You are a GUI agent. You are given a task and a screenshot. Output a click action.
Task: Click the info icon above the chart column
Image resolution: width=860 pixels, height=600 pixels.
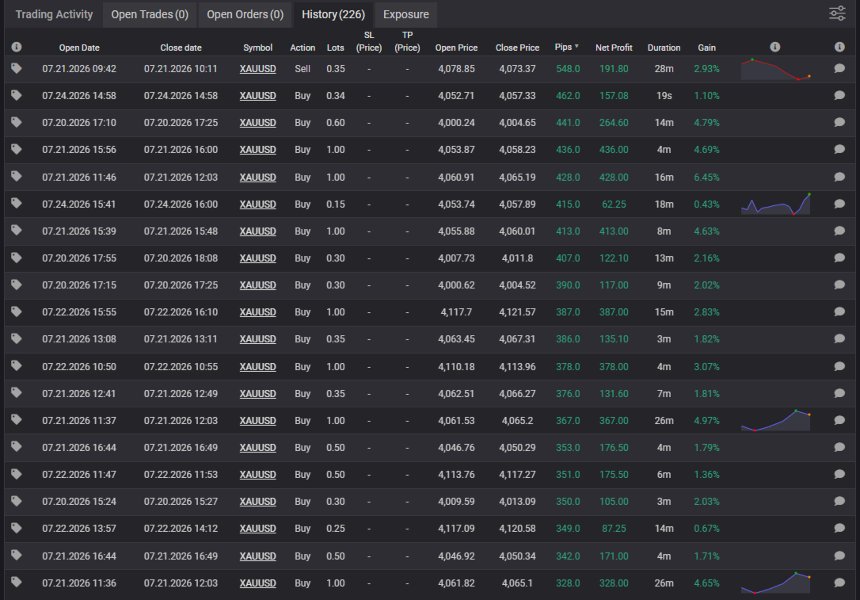(774, 47)
